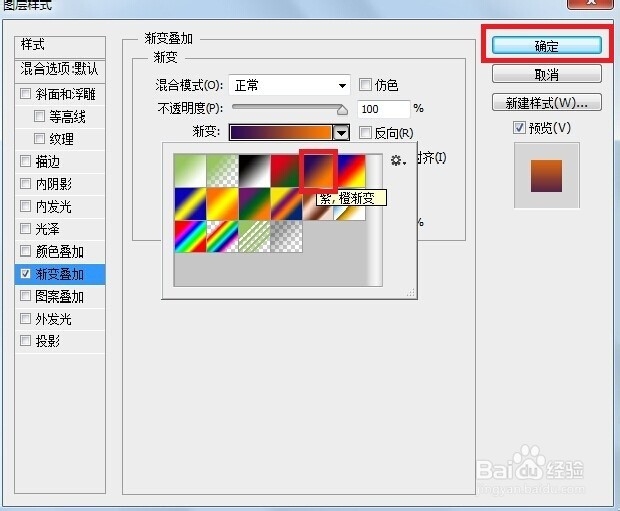Enable the 图案叠加 checkbox
The image size is (620, 511).
coord(25,296)
